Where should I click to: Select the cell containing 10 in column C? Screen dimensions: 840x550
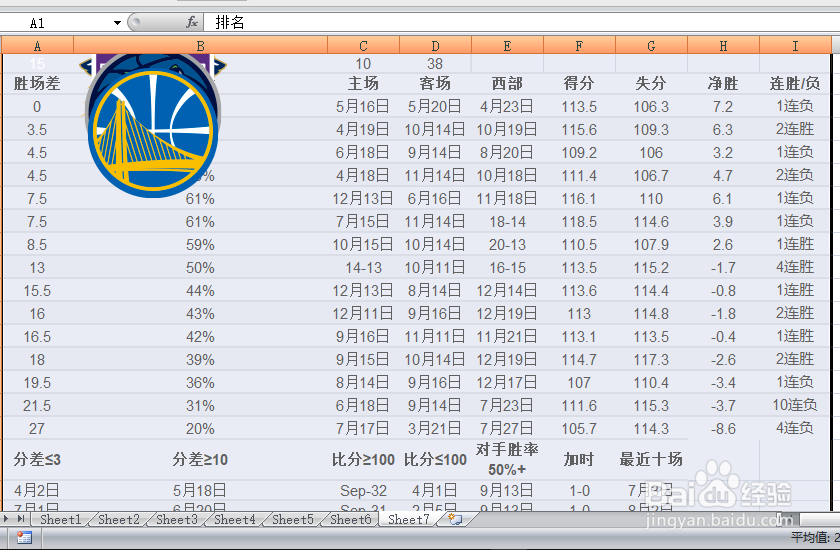click(363, 64)
